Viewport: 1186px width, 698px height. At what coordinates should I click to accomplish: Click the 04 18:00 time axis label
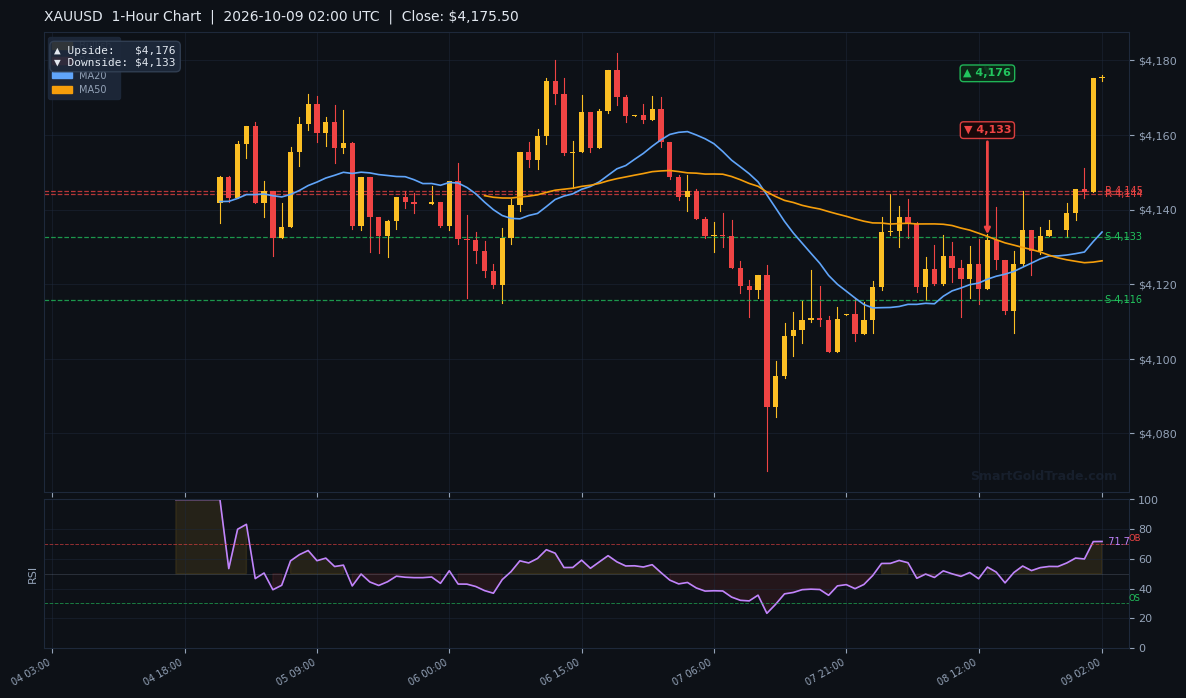pyautogui.click(x=164, y=671)
